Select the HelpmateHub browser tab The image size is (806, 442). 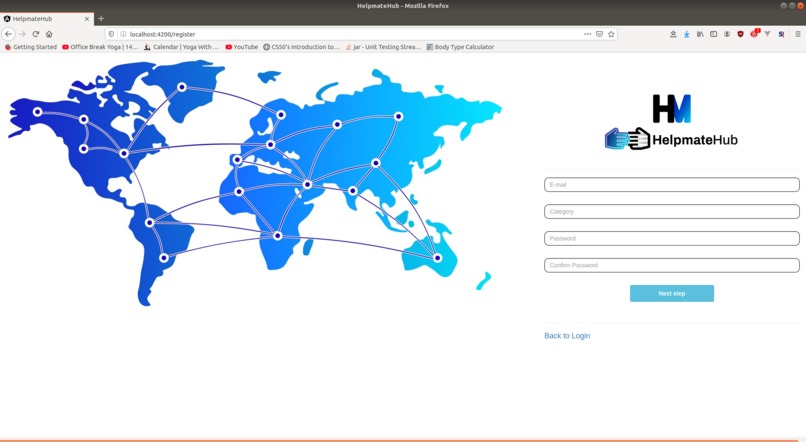pos(47,19)
